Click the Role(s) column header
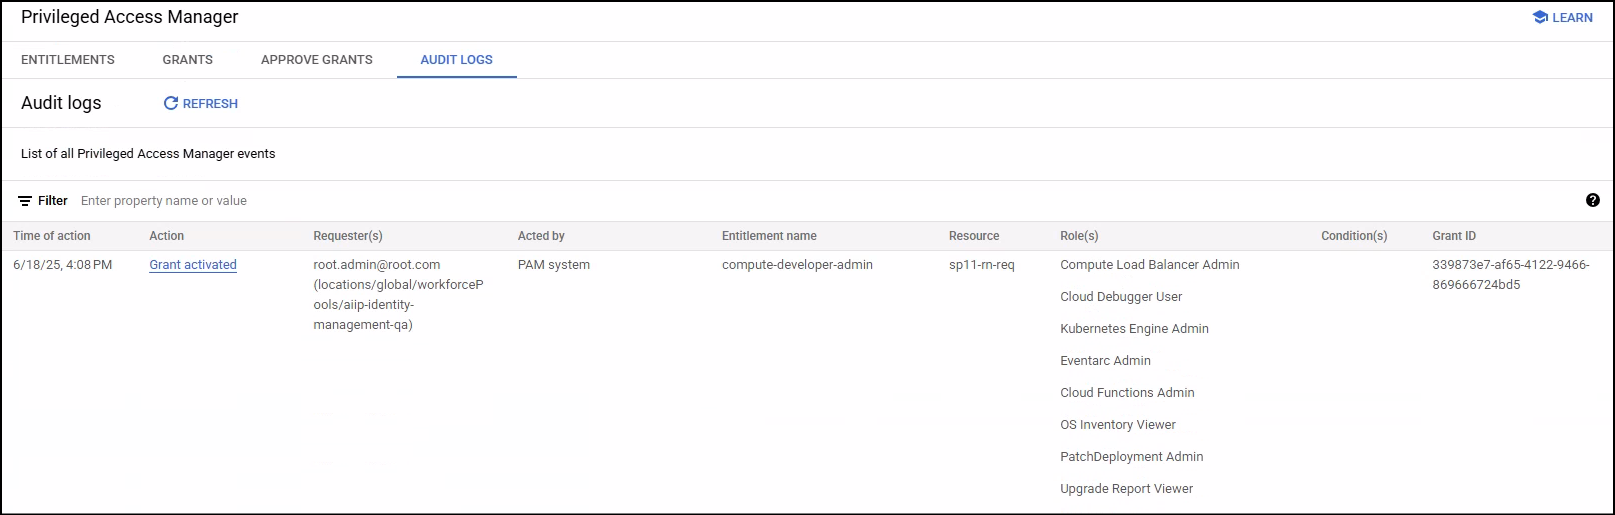This screenshot has width=1615, height=515. [x=1079, y=236]
